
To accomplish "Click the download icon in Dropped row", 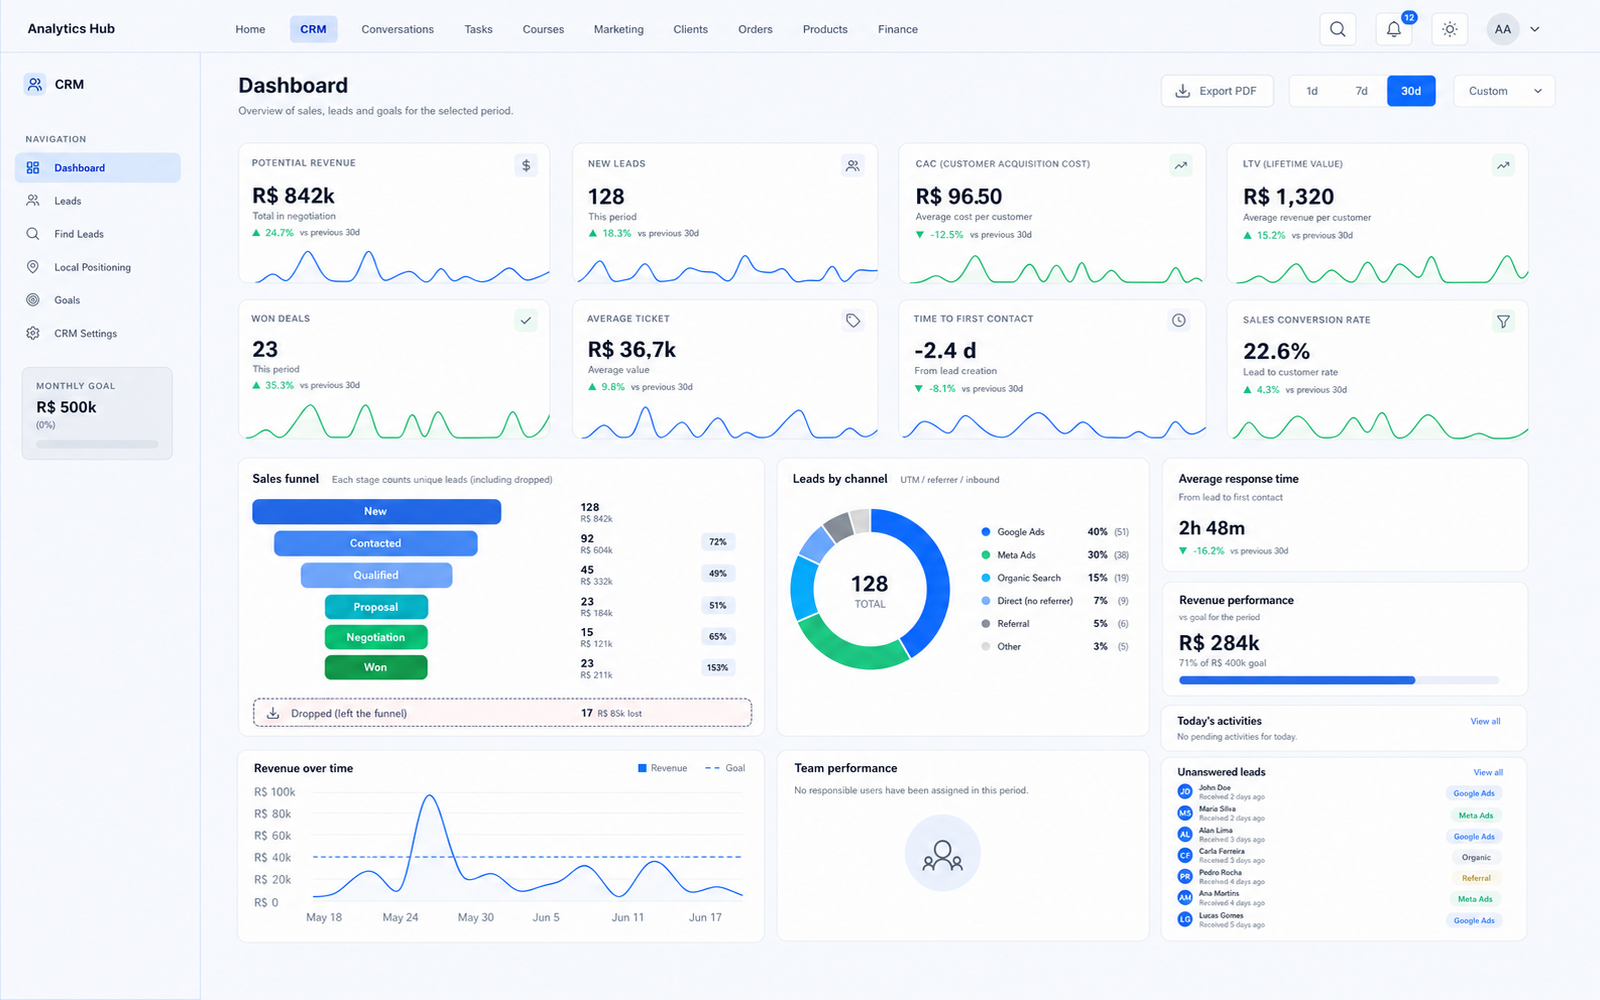I will [x=273, y=713].
